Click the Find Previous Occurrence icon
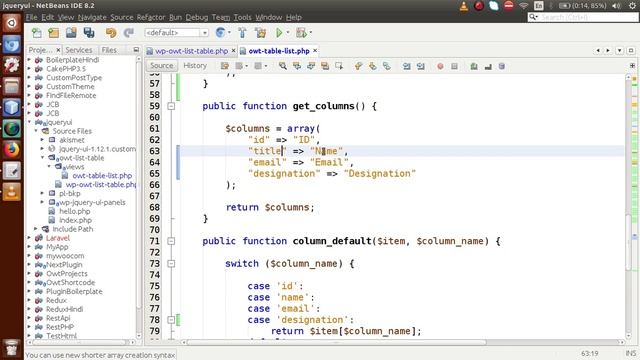This screenshot has height=360, width=640. (x=297, y=66)
